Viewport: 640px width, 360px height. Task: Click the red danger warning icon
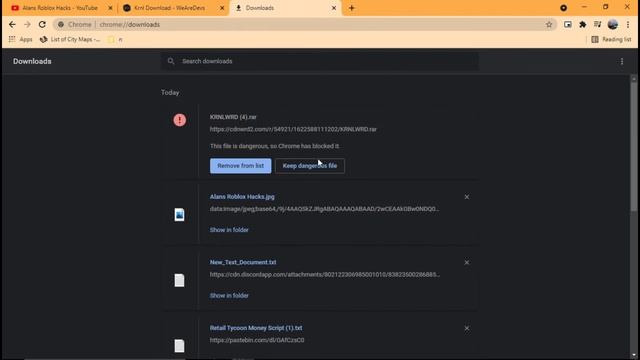(x=180, y=120)
